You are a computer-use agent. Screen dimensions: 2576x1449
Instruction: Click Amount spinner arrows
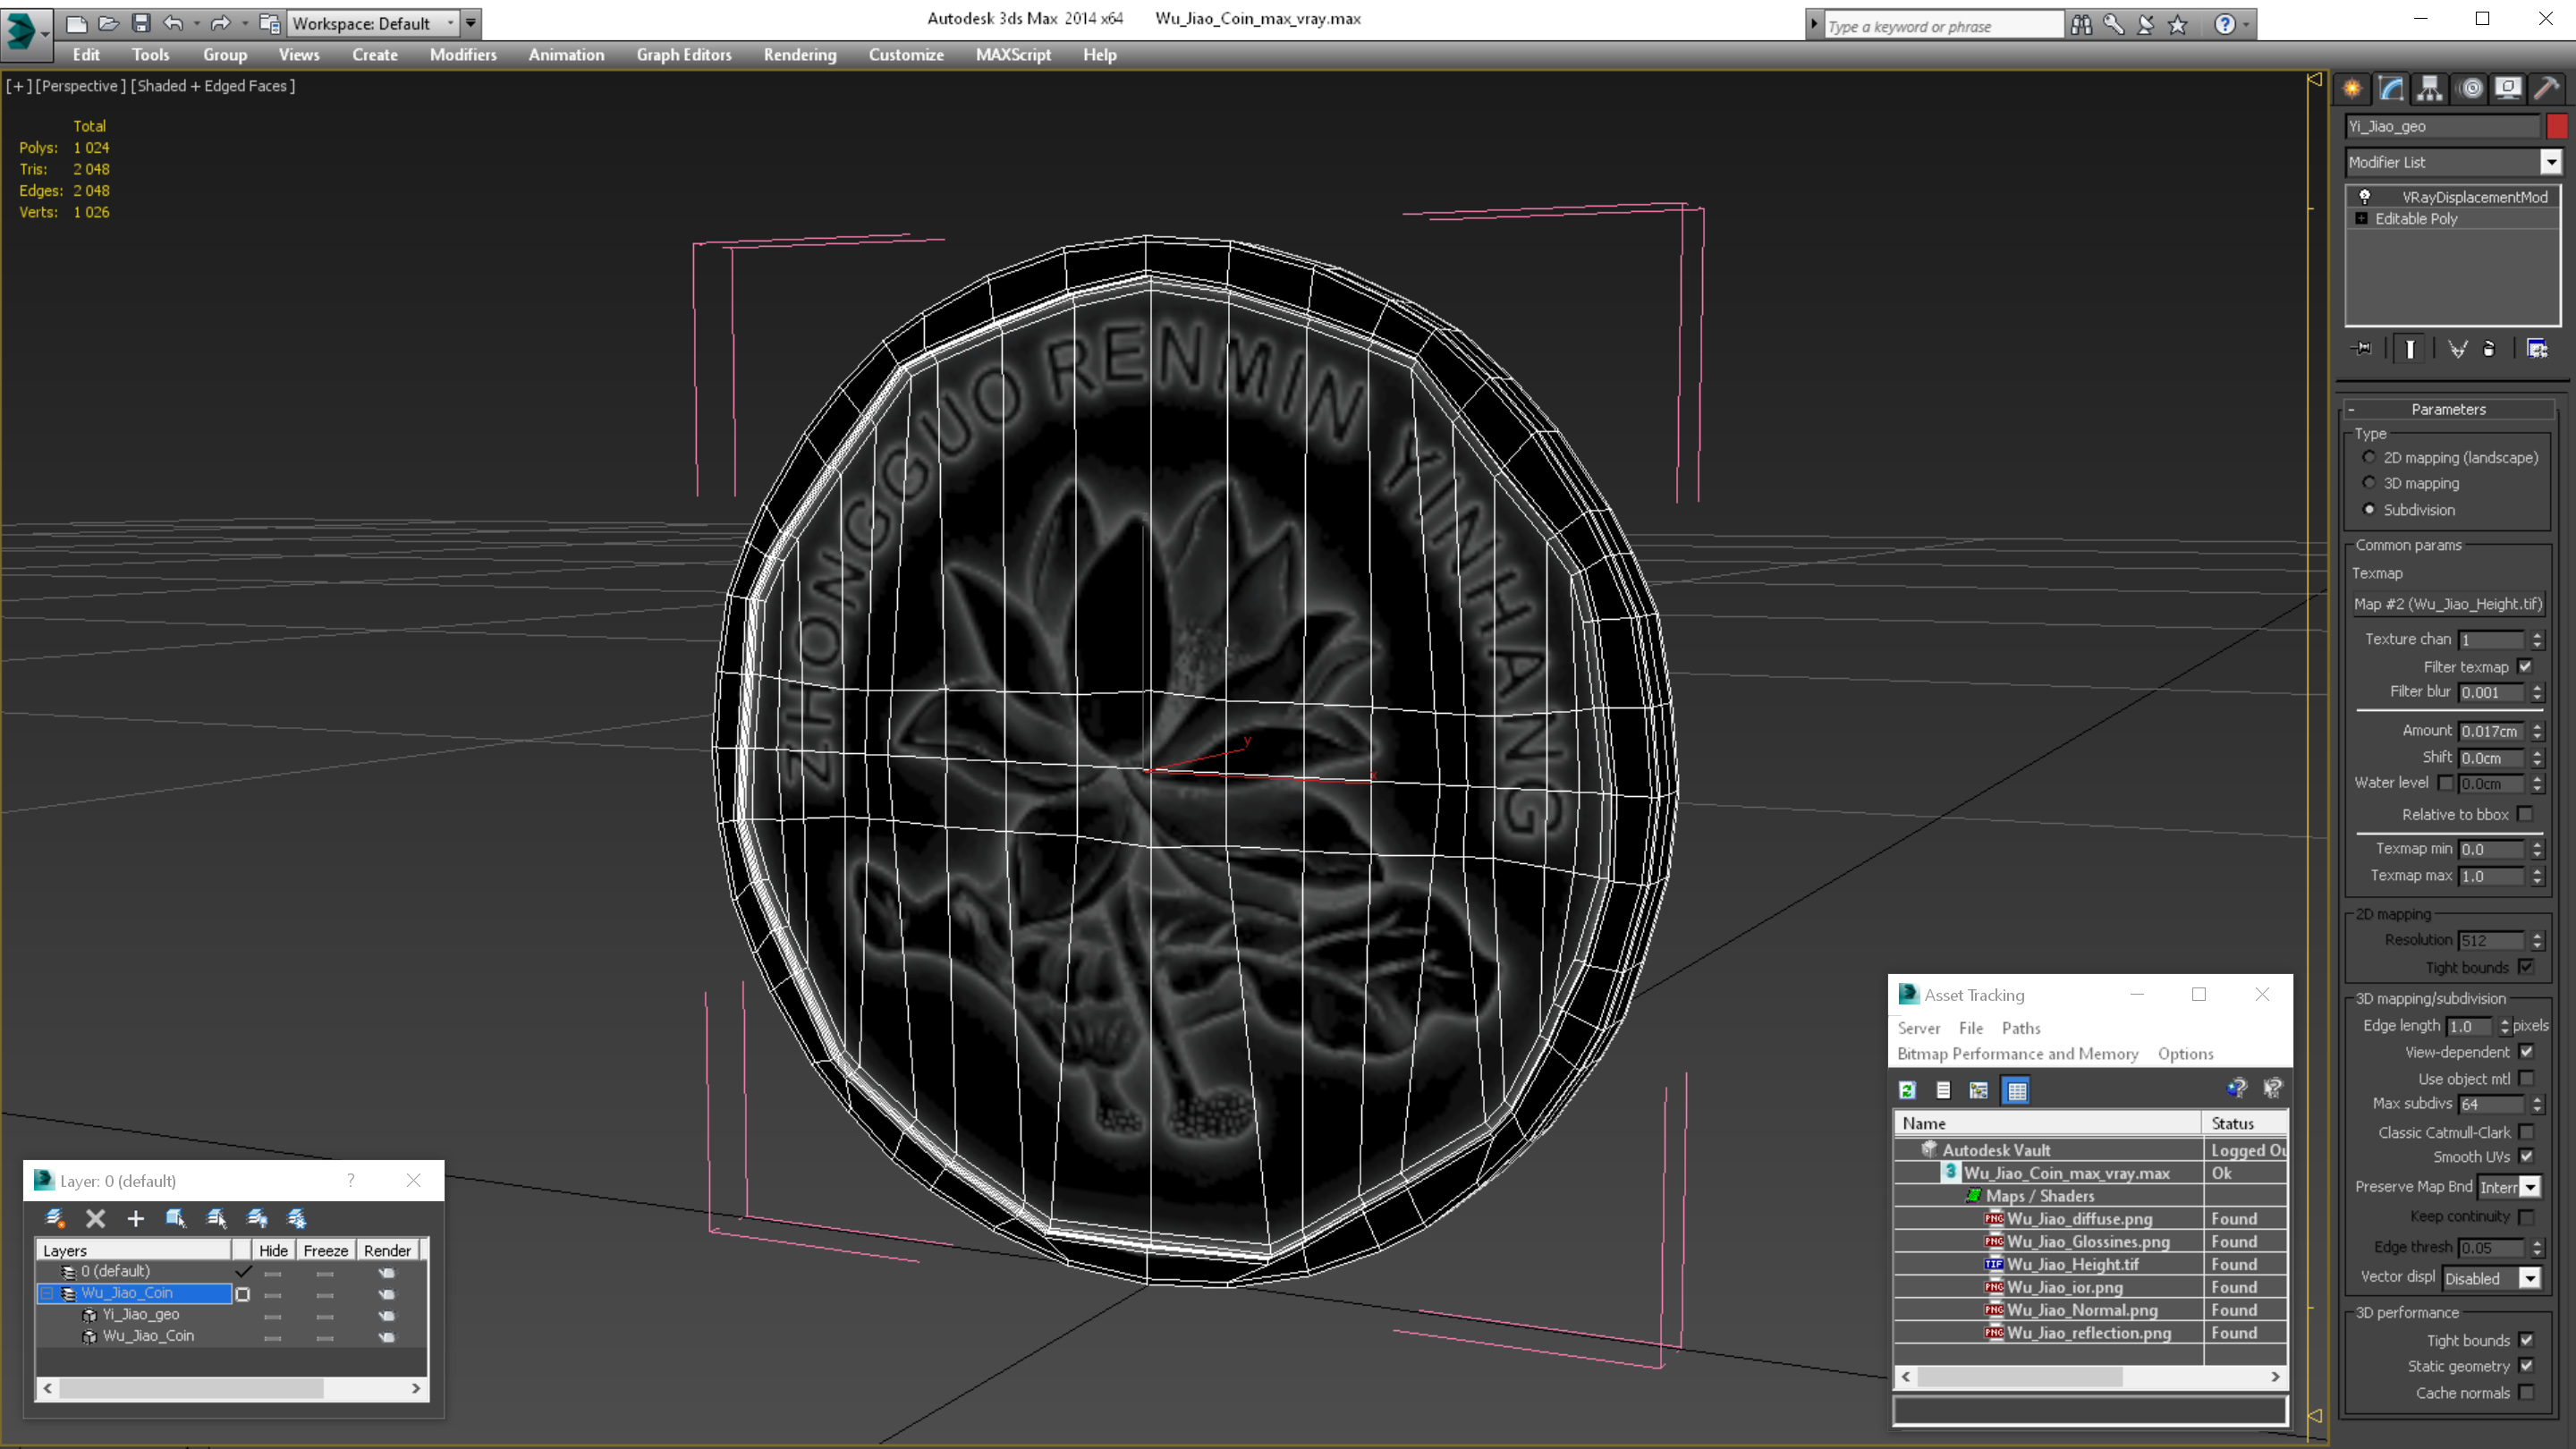click(x=2537, y=731)
